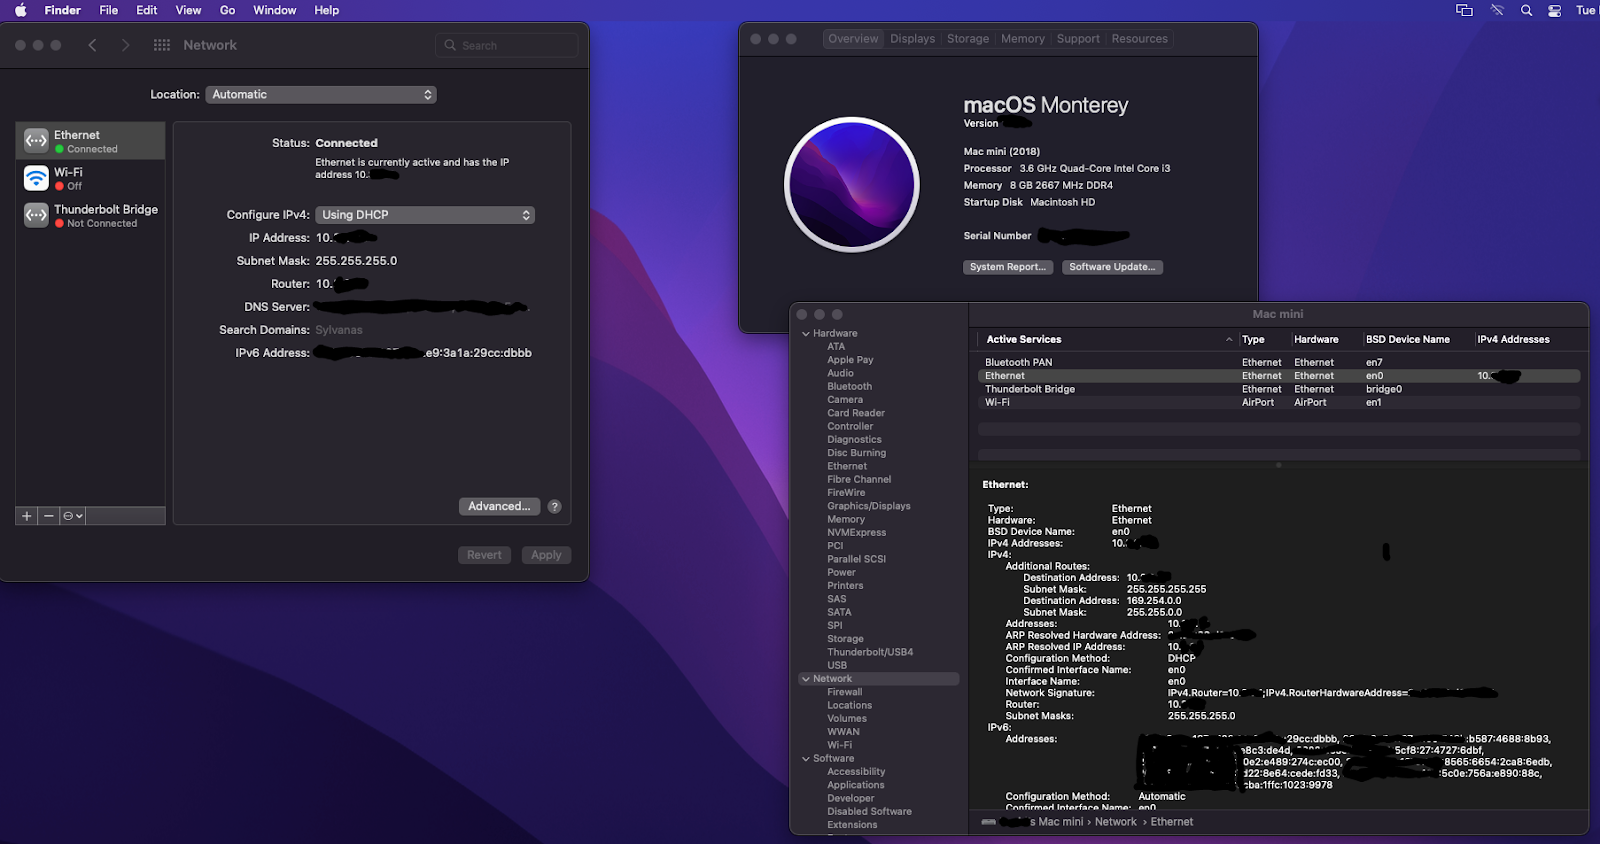The height and width of the screenshot is (844, 1600).
Task: Select Disabled Software in sidebar
Action: [870, 812]
